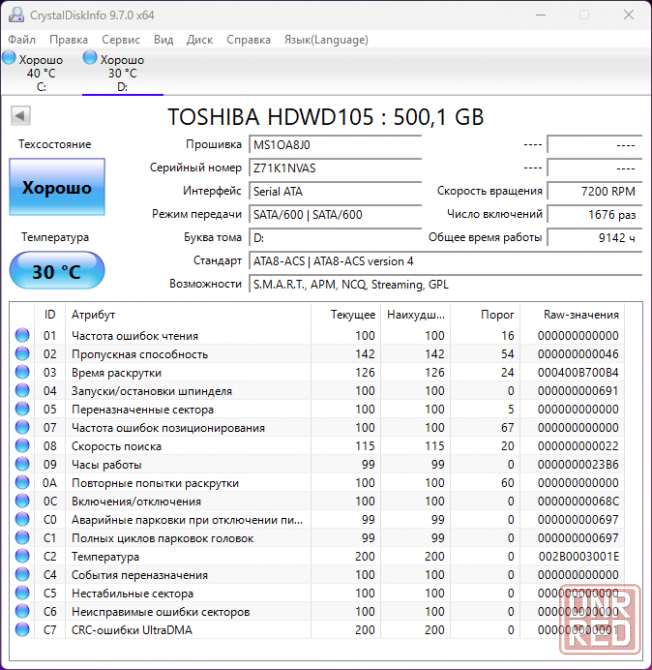Viewport: 652px width, 670px height.
Task: Click status icon for C7 CRC-ошибки UltraDMA
Action: click(22, 629)
